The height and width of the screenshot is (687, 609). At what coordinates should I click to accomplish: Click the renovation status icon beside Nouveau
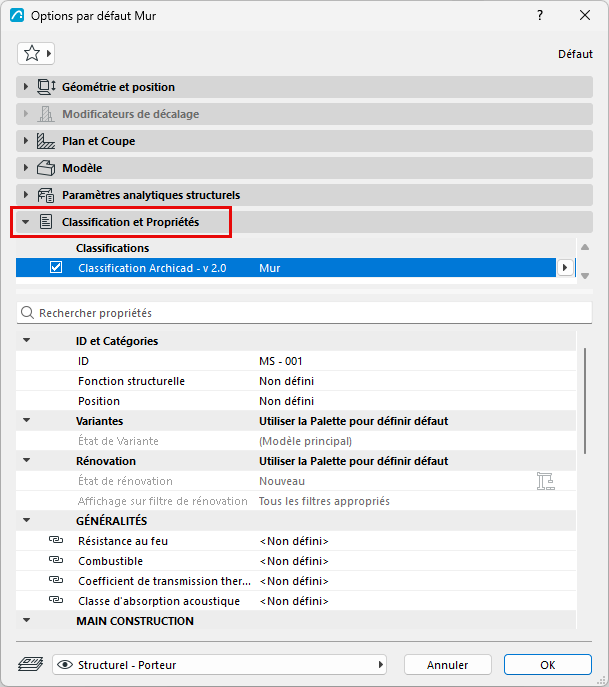[x=545, y=481]
